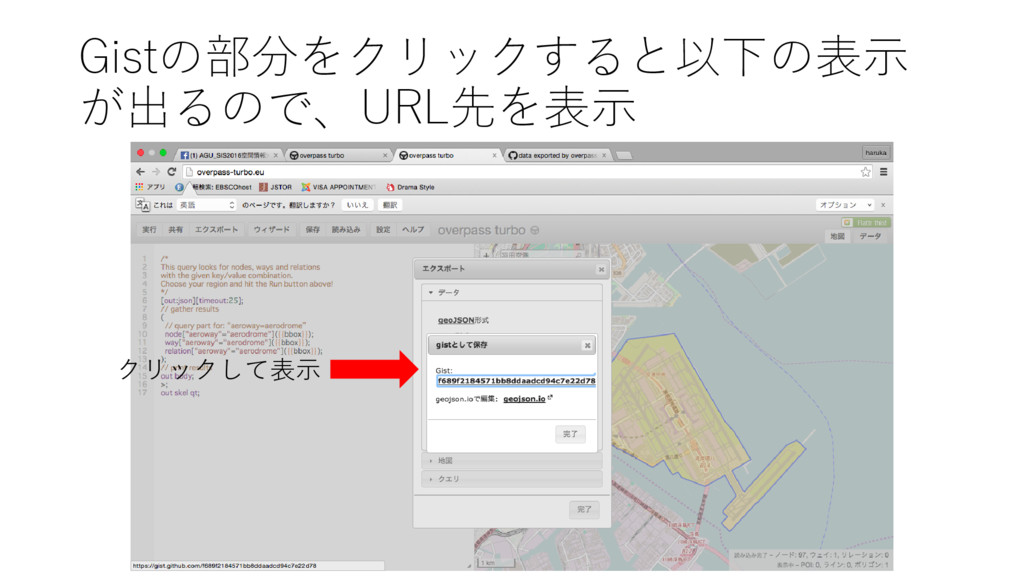The width and height of the screenshot is (1024, 576).
Task: Switch to the データ data view tab
Action: 870,236
